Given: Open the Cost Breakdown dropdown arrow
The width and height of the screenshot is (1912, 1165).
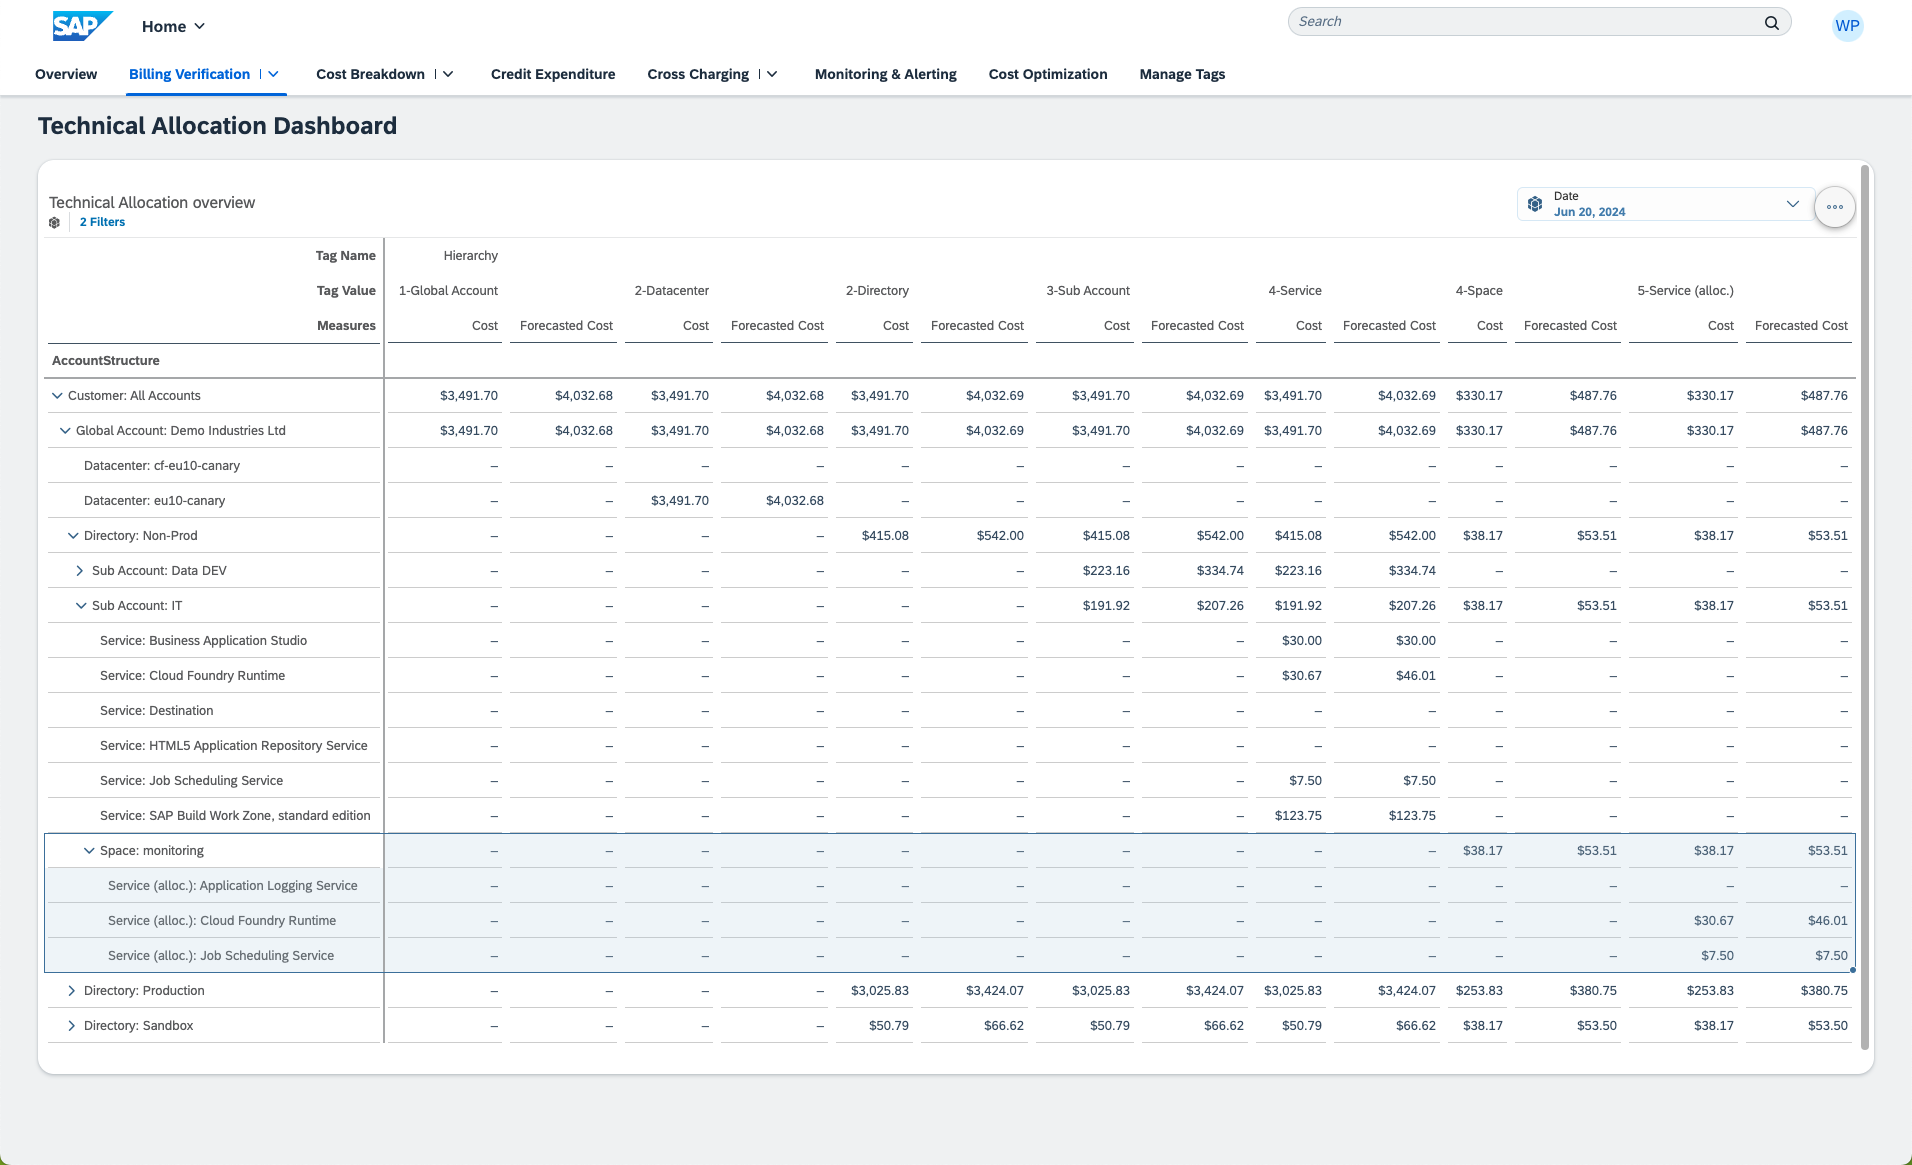Looking at the screenshot, I should 448,74.
